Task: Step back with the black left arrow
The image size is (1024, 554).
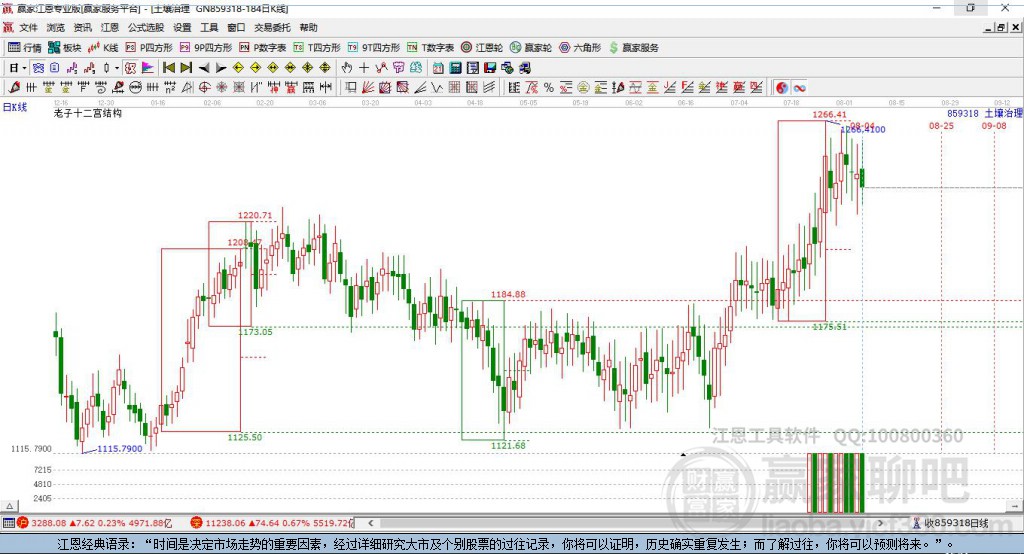Action: (x=204, y=68)
